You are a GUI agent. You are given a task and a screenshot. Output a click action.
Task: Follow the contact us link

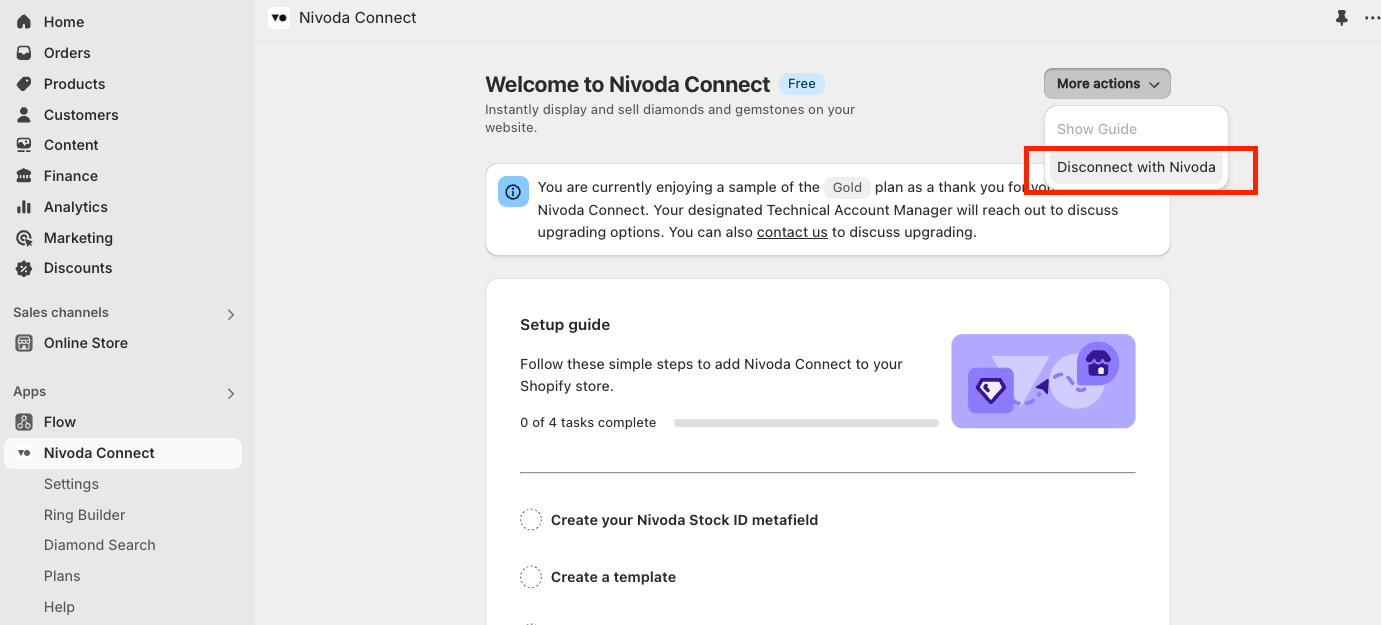(x=792, y=232)
